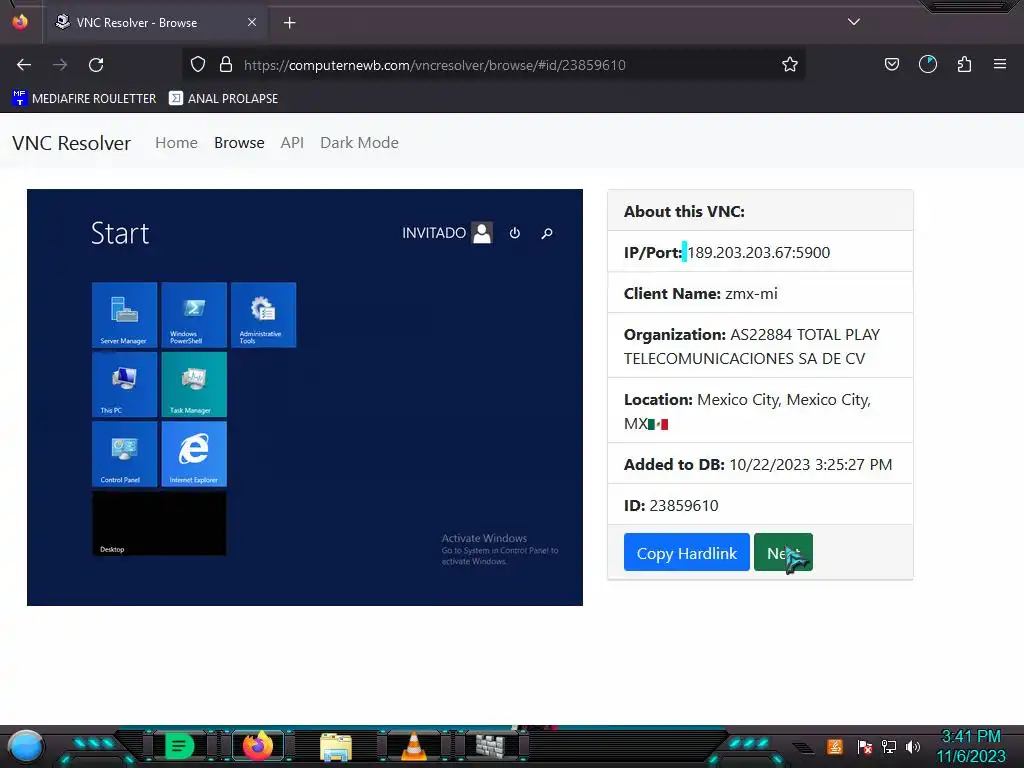Screen dimensions: 1024x768
Task: Open the Pocket save icon
Action: pos(891,64)
